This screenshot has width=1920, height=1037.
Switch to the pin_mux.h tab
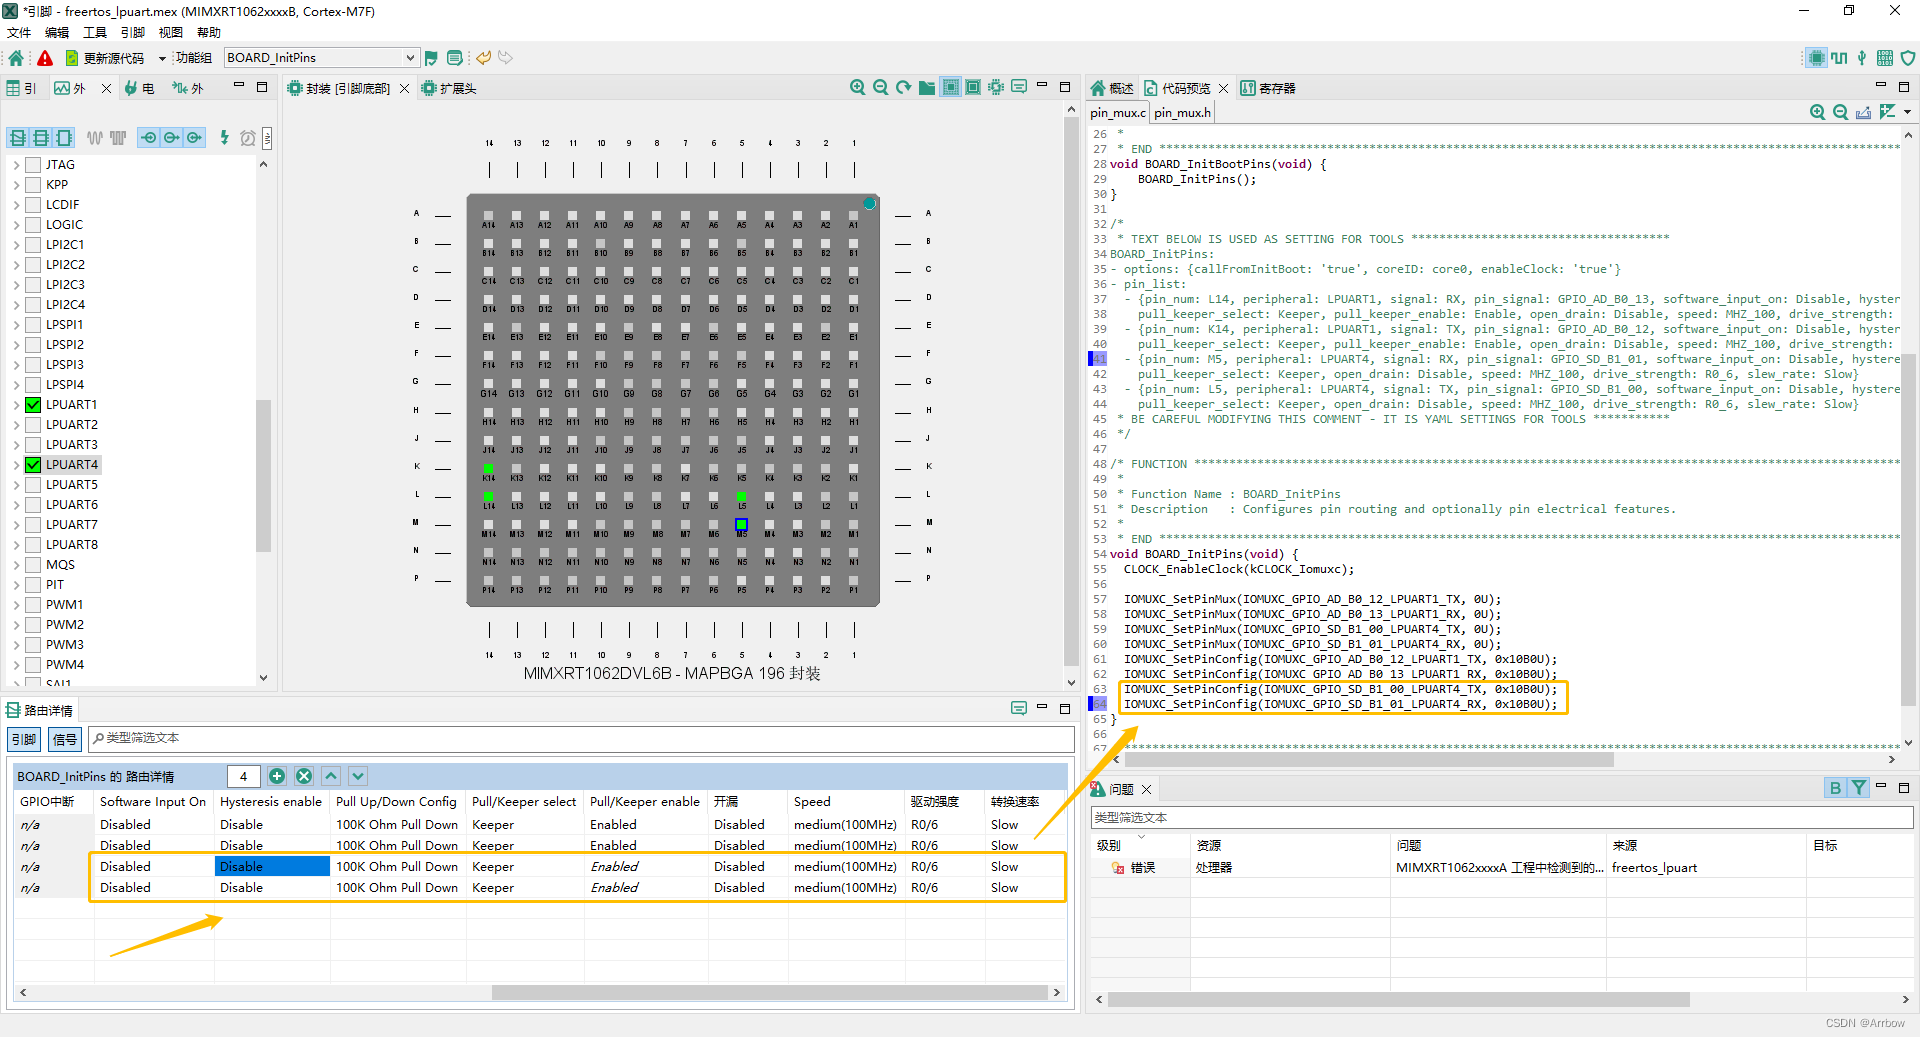[1182, 113]
